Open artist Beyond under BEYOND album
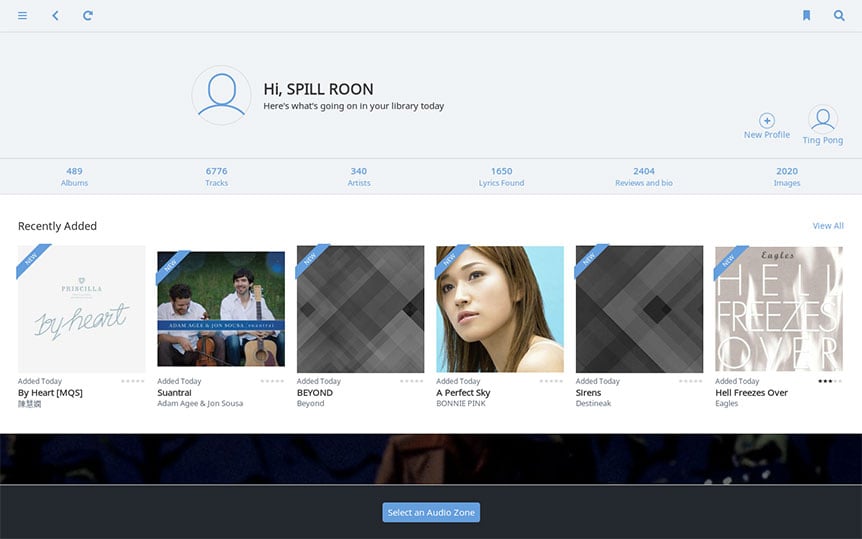 [x=311, y=403]
